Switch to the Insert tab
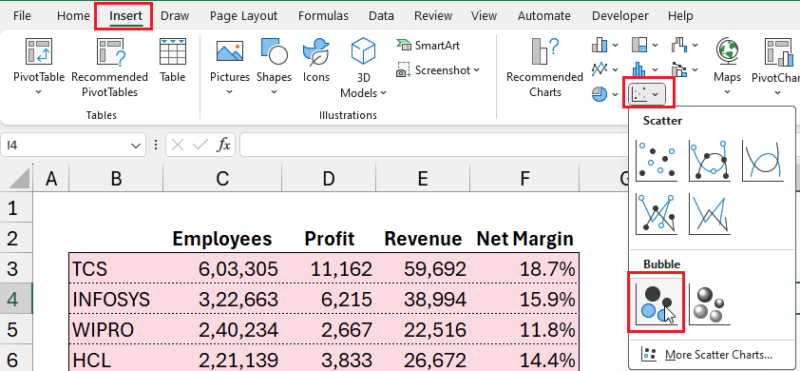The image size is (800, 371). pyautogui.click(x=126, y=16)
